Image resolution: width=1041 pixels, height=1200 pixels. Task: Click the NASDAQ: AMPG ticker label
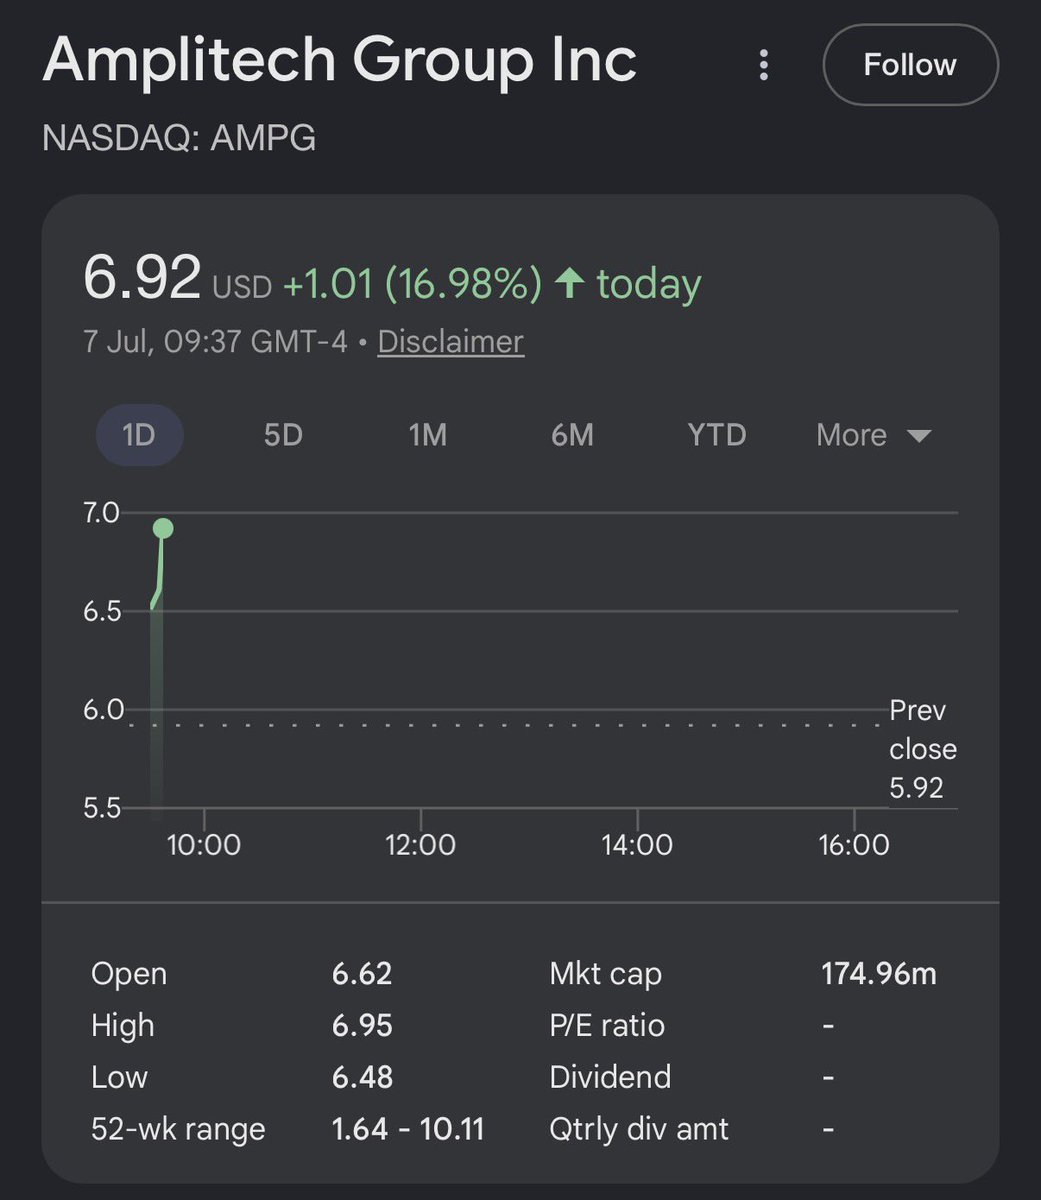click(x=179, y=137)
